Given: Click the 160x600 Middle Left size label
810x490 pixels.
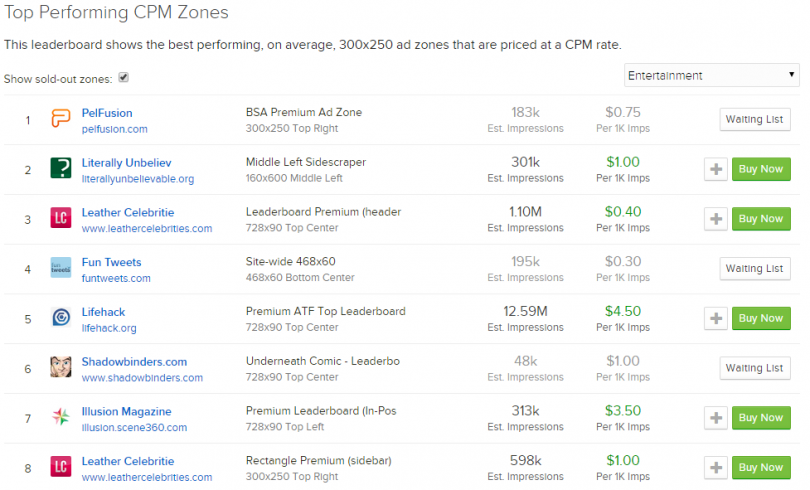Looking at the screenshot, I should click(294, 178).
